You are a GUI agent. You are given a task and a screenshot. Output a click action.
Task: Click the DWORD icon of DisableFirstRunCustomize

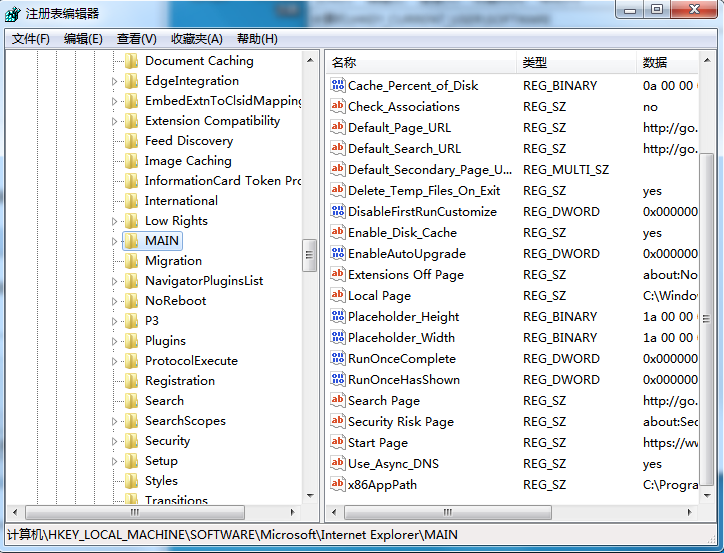[x=338, y=211]
